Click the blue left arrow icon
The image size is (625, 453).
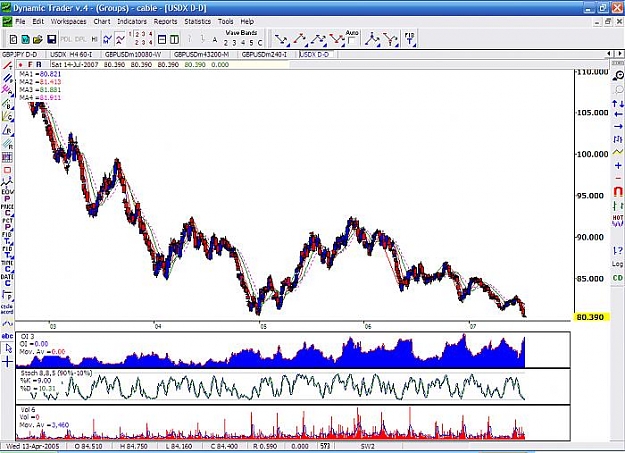[618, 114]
